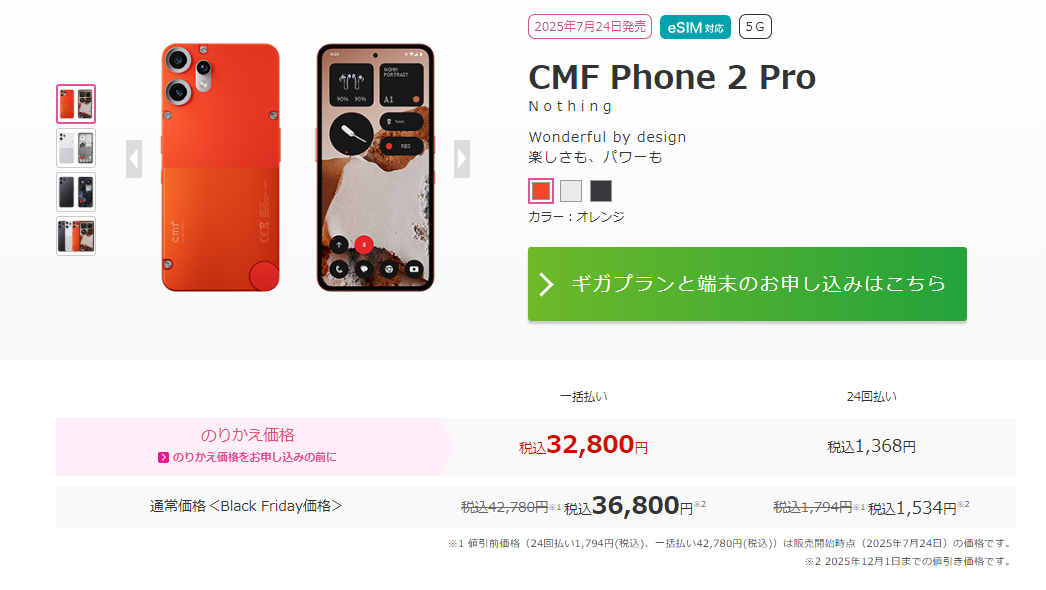Choose the black color swatch
Screen dimensions: 1046x590
[601, 191]
